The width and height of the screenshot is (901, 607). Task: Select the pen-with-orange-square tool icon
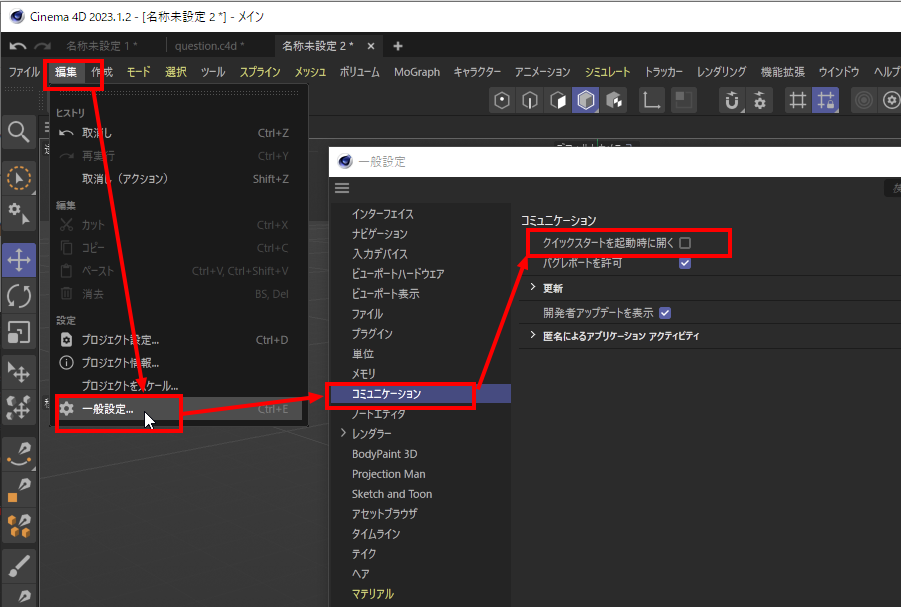[18, 490]
